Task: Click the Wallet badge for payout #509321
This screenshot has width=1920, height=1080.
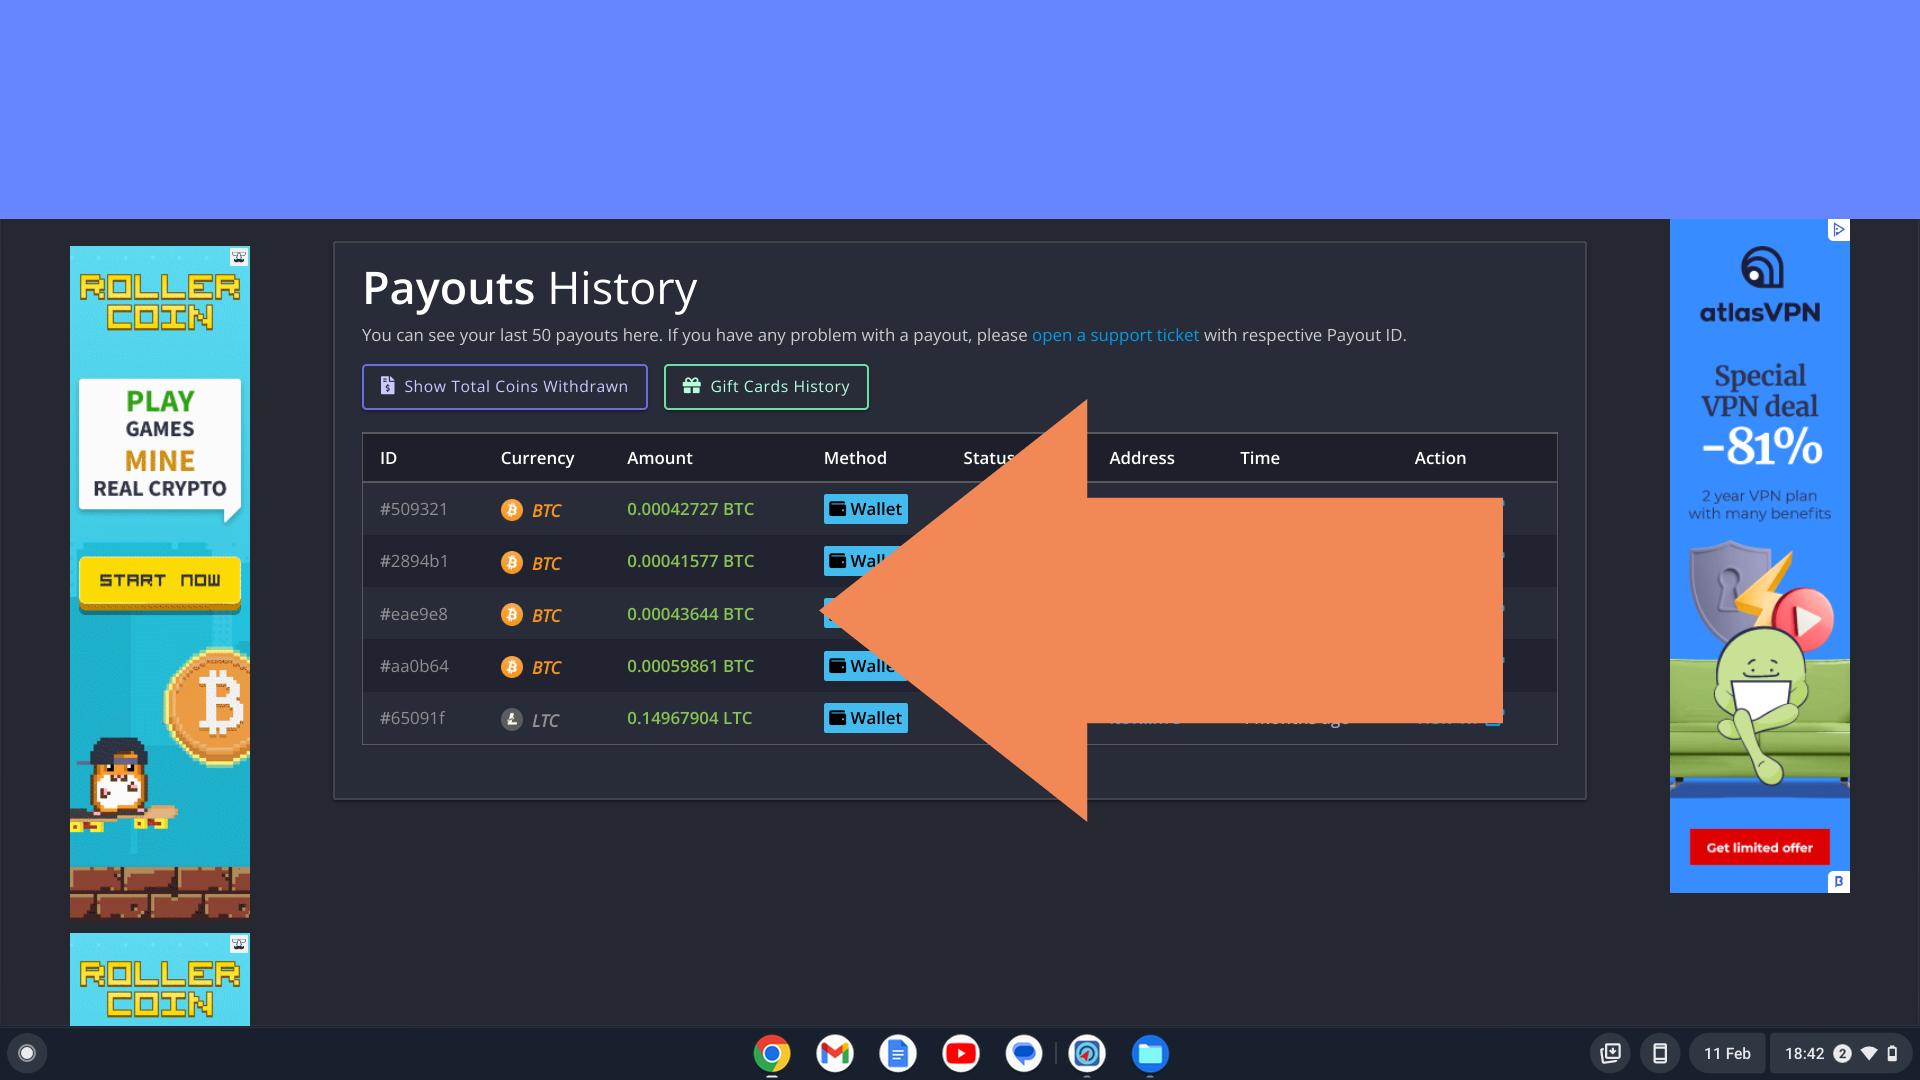Action: coord(865,509)
